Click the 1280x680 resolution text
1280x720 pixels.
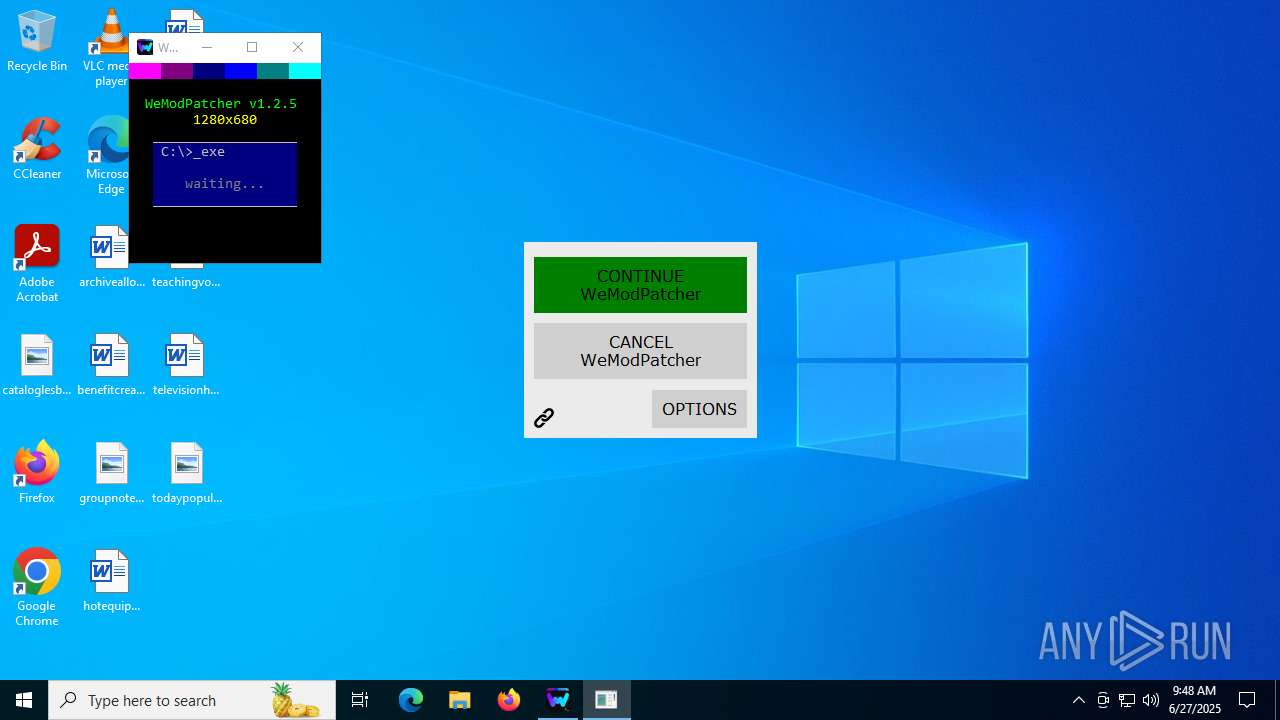[225, 119]
